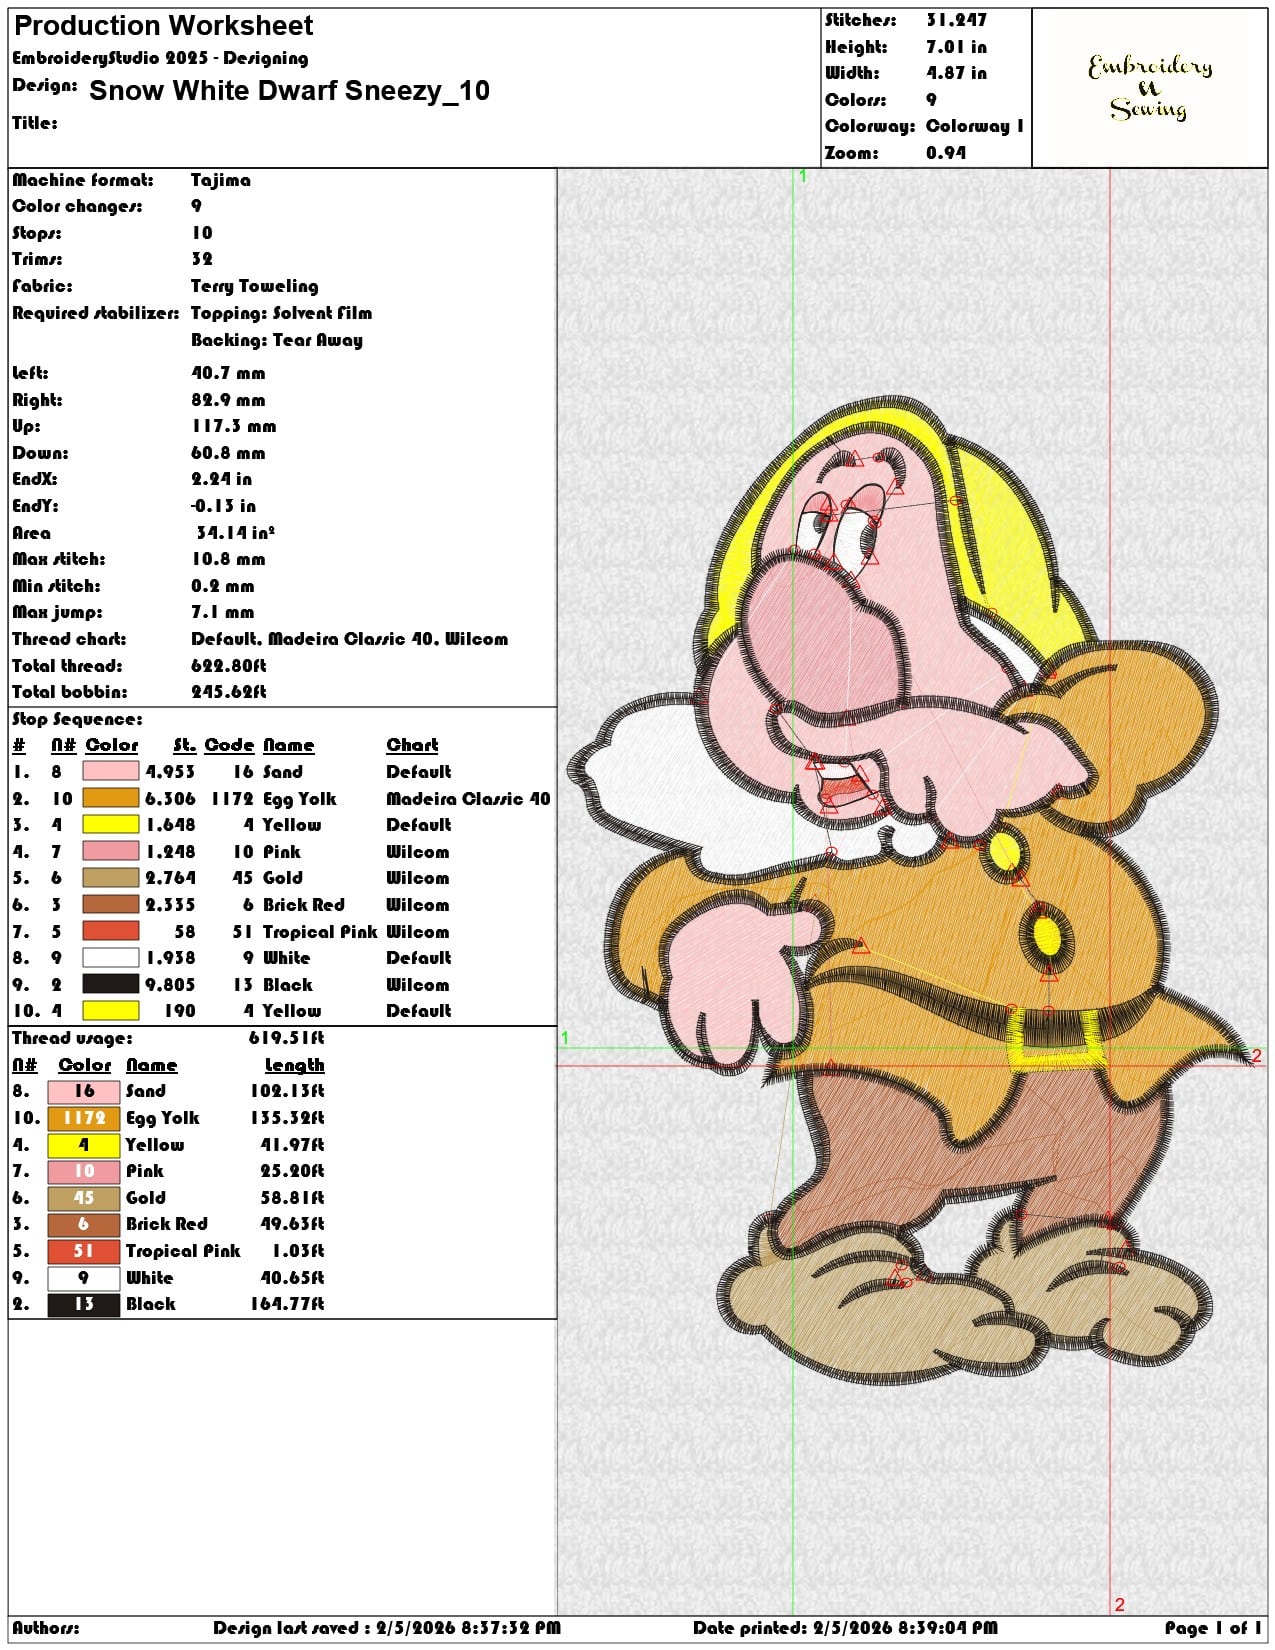Click the stitch count '6,306' for Egg Yolk
Screen dimensions: 1275x1650
click(x=170, y=798)
